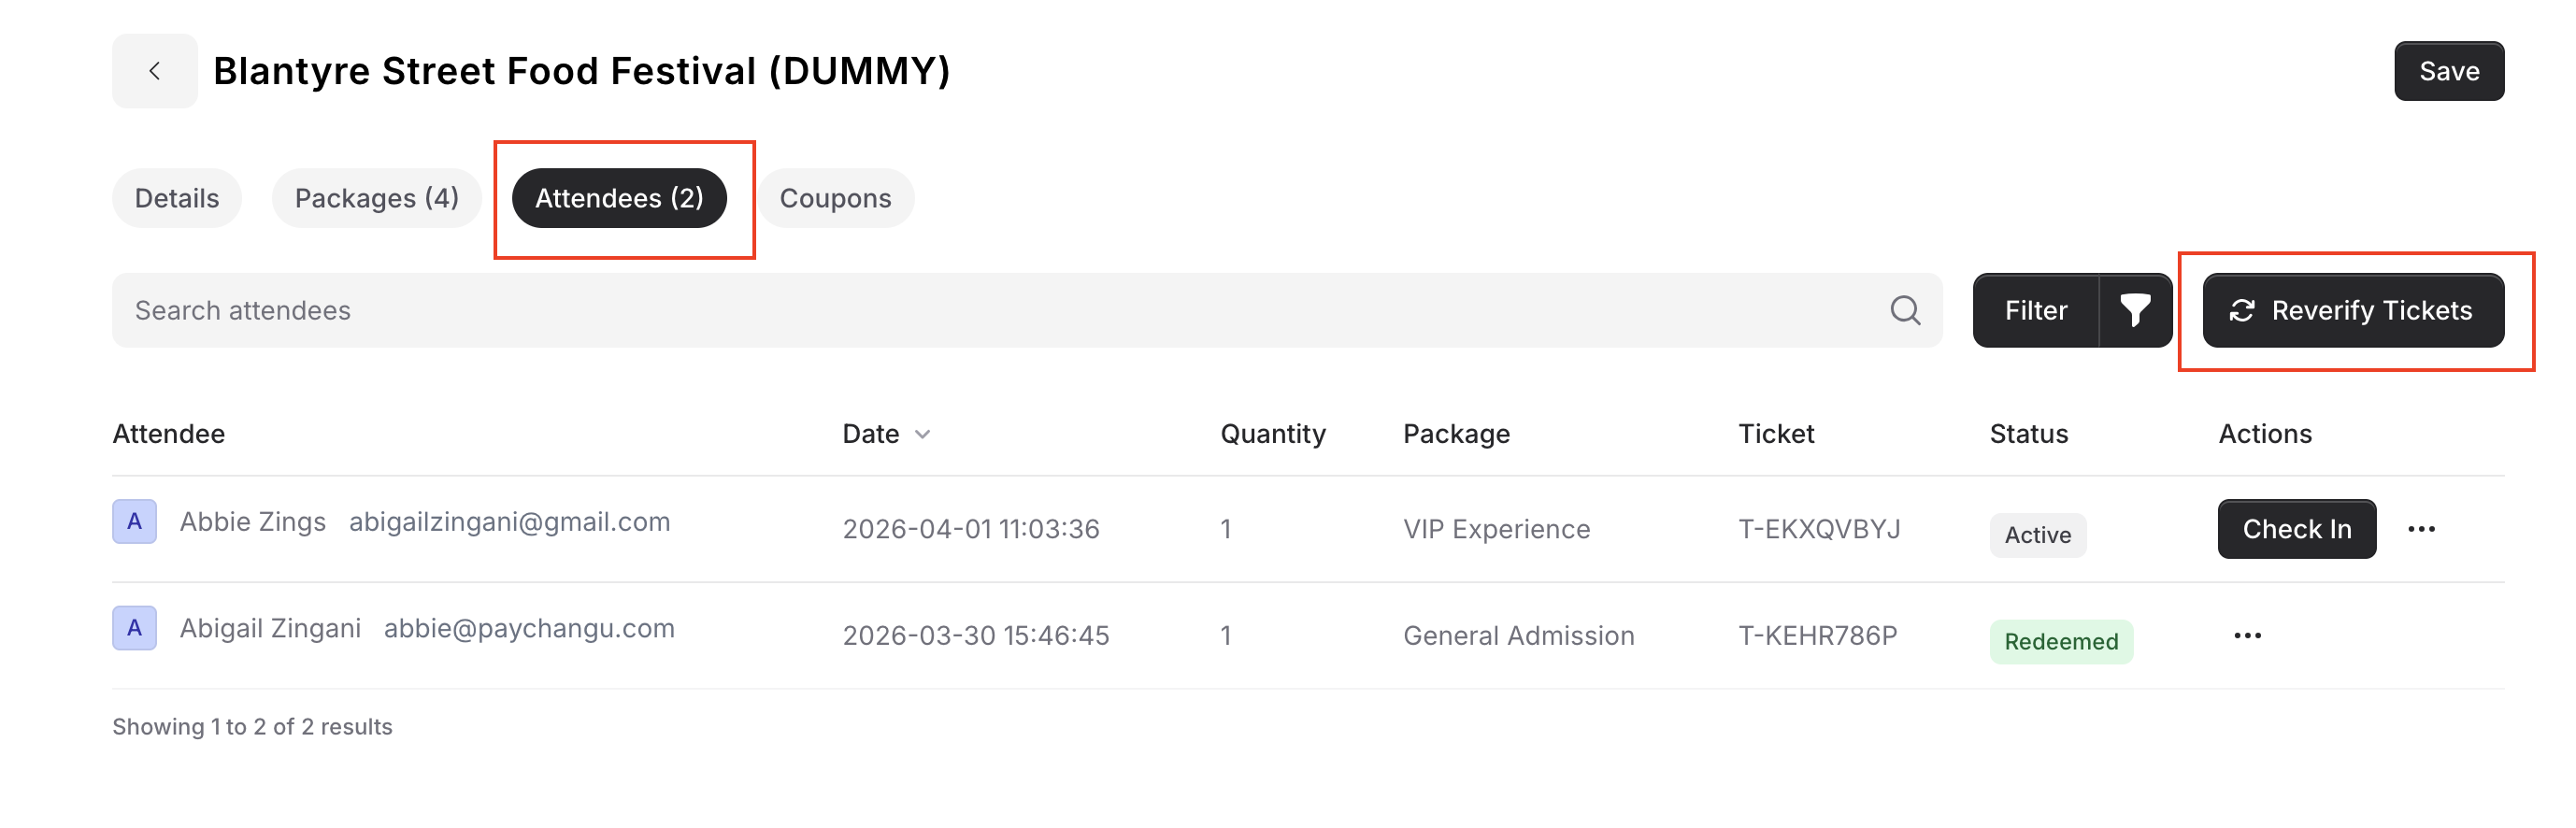Click the Reverify Tickets refresh icon
Image resolution: width=2576 pixels, height=828 pixels.
(x=2242, y=311)
